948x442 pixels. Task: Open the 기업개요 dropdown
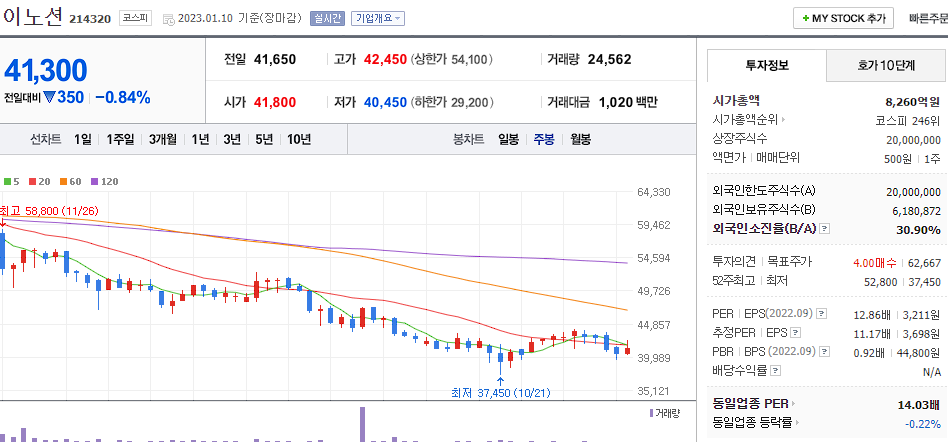[x=378, y=19]
